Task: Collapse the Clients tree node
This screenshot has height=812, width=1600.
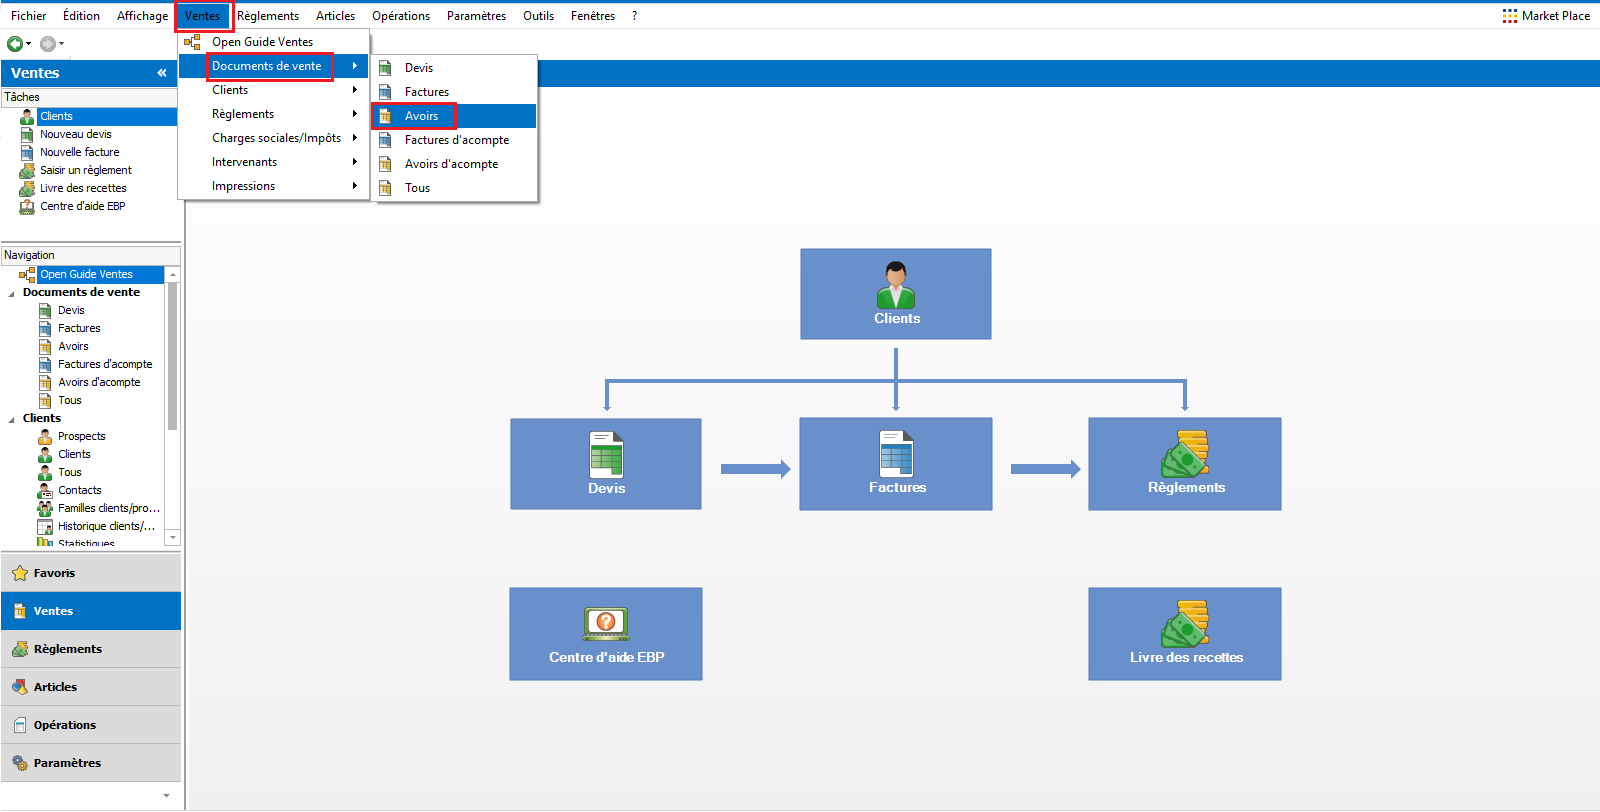Action: 12,419
